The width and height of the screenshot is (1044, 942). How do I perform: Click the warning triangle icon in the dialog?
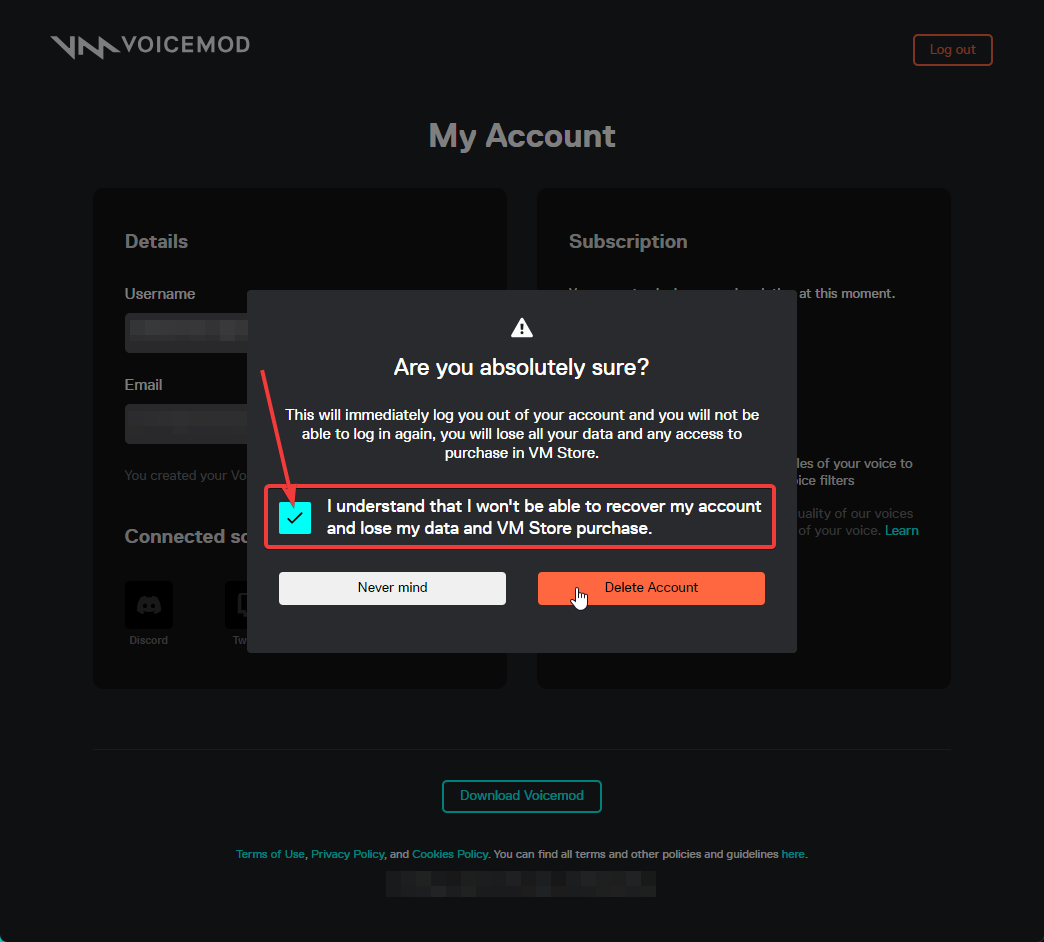[x=521, y=328]
